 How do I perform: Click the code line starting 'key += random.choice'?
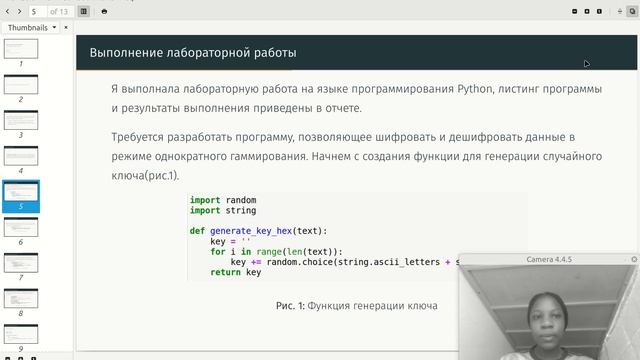[x=345, y=262]
